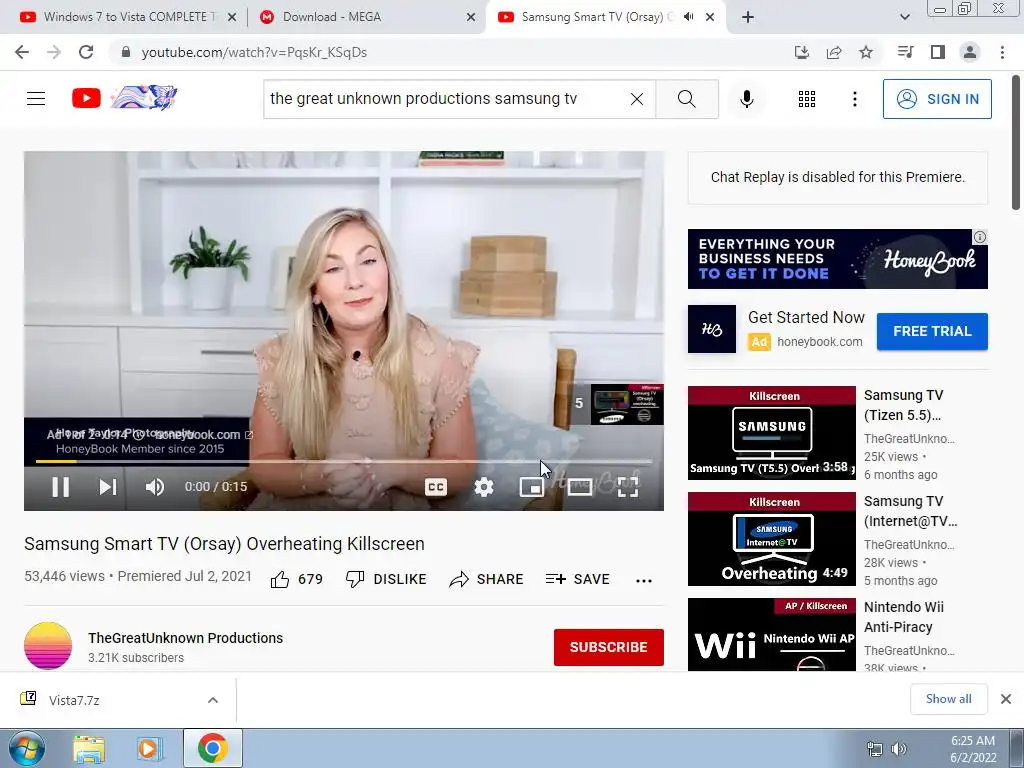
Task: Reload the current page
Action: [x=86, y=52]
